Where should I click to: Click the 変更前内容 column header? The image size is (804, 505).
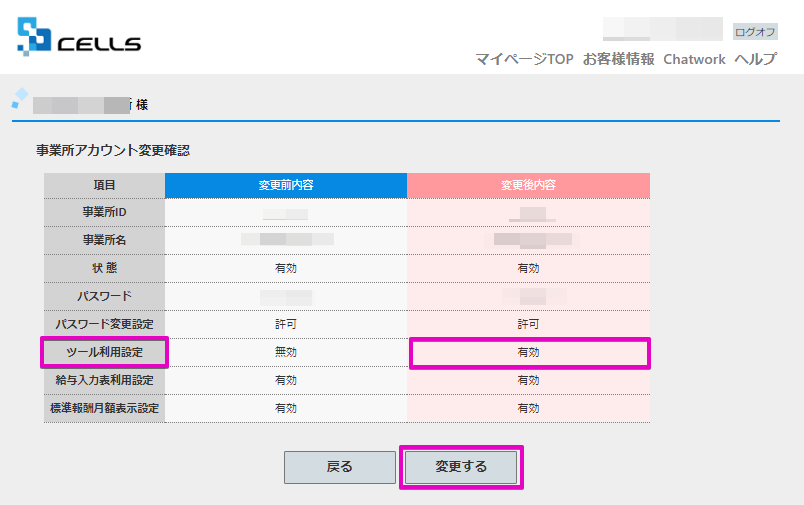(x=286, y=186)
